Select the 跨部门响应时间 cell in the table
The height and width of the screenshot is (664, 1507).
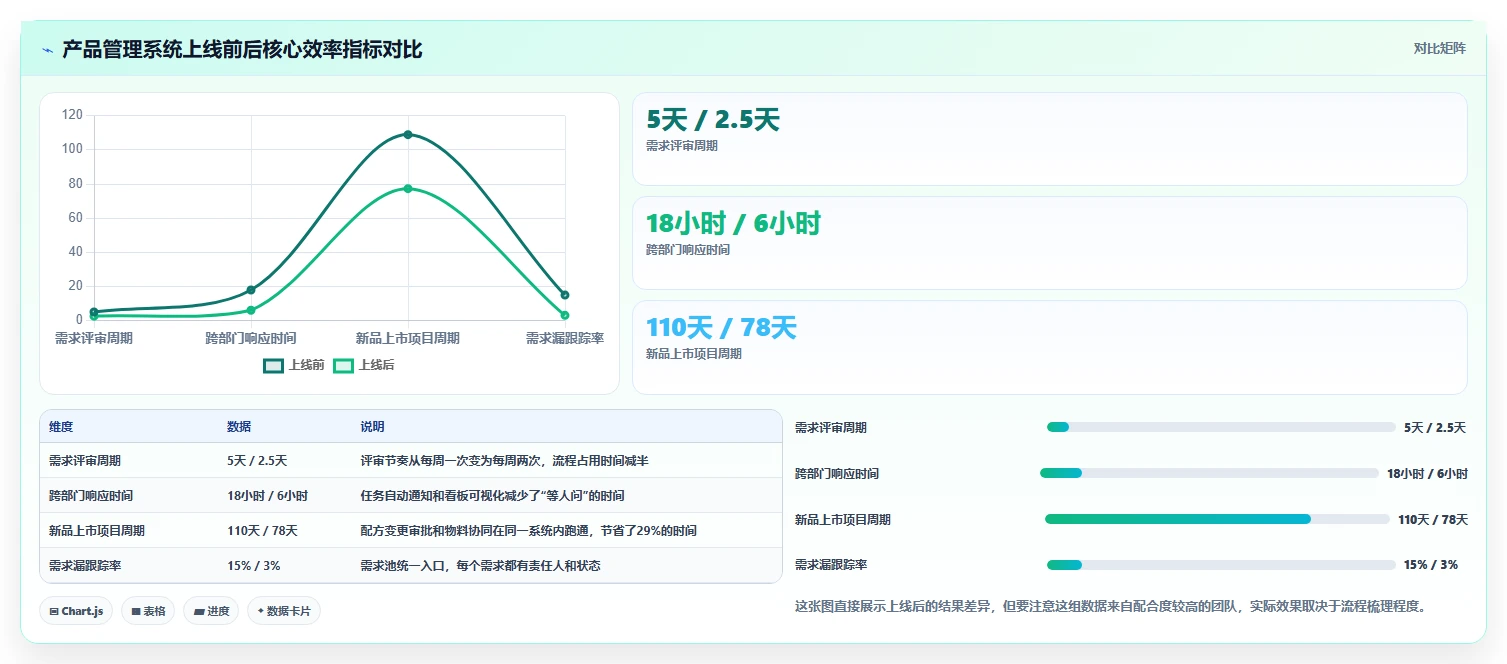91,496
